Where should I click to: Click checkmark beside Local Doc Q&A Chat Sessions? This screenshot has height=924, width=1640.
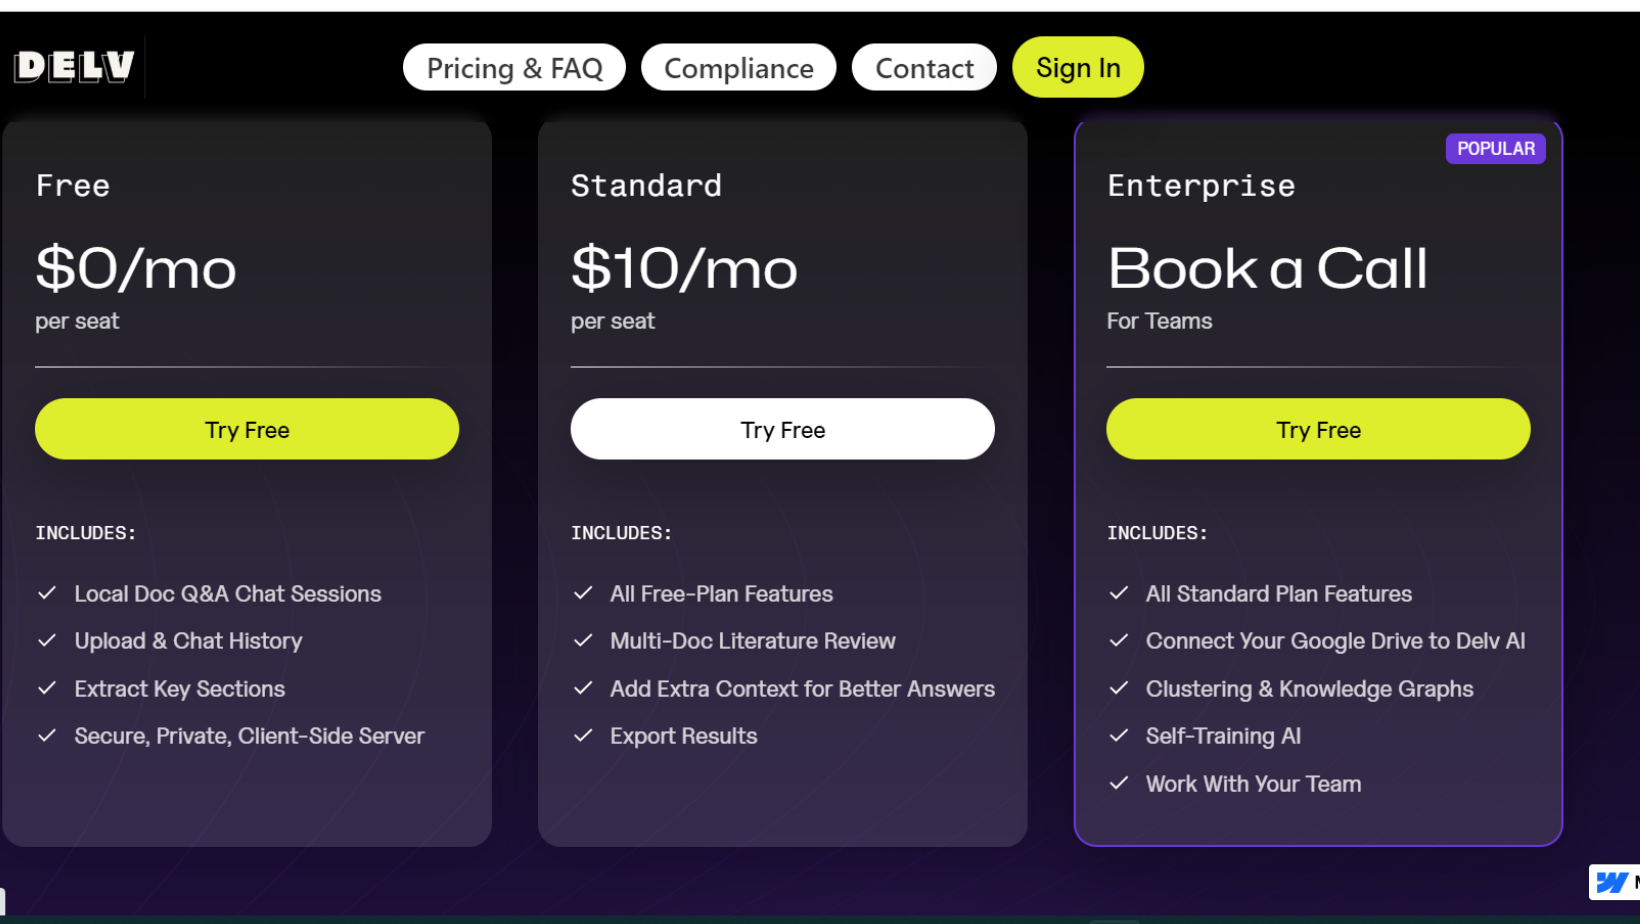pyautogui.click(x=47, y=593)
